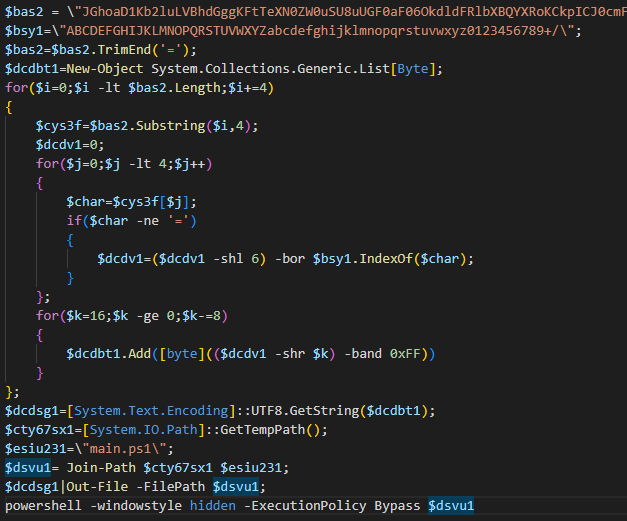Click the TrimEnd method call
627x521 pixels.
click(124, 50)
